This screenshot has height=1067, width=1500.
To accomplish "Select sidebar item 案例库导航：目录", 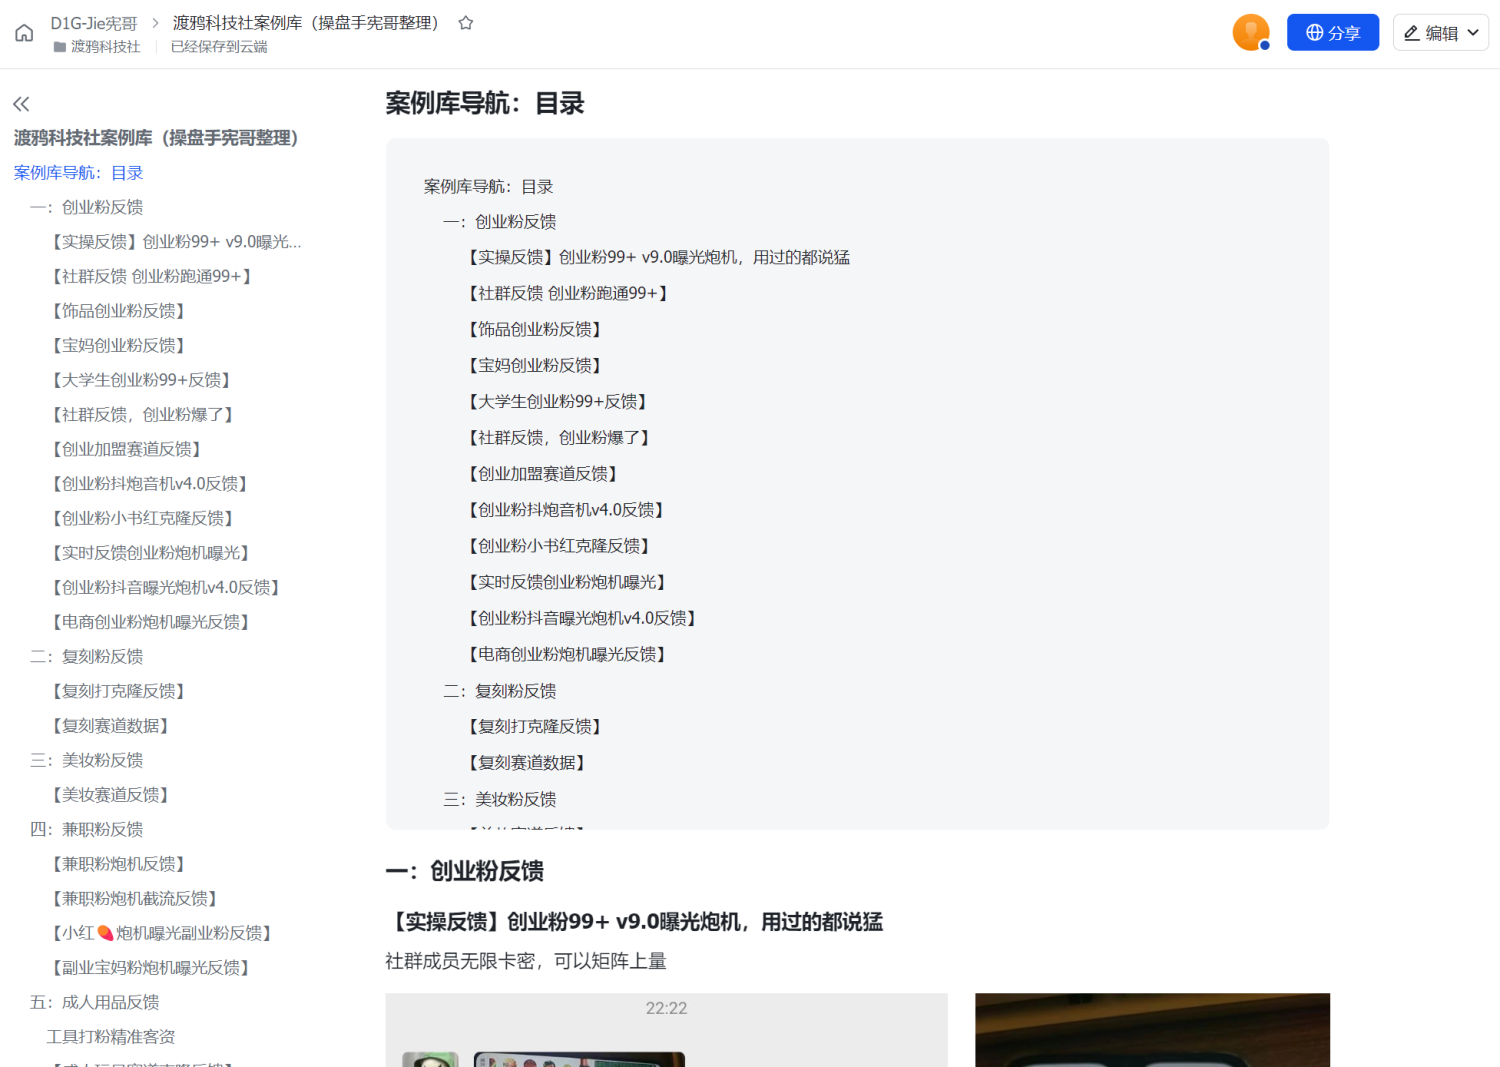I will pos(78,173).
